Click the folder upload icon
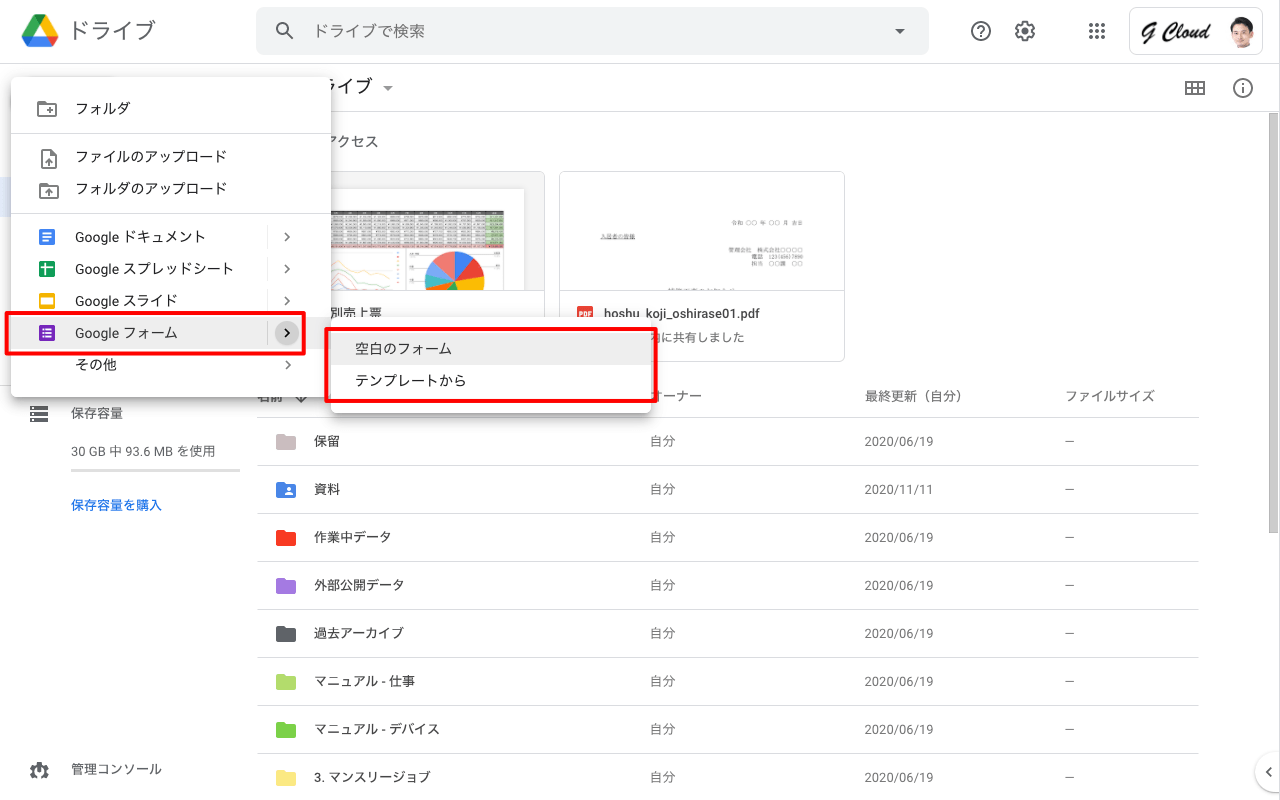The image size is (1280, 800). (x=47, y=189)
